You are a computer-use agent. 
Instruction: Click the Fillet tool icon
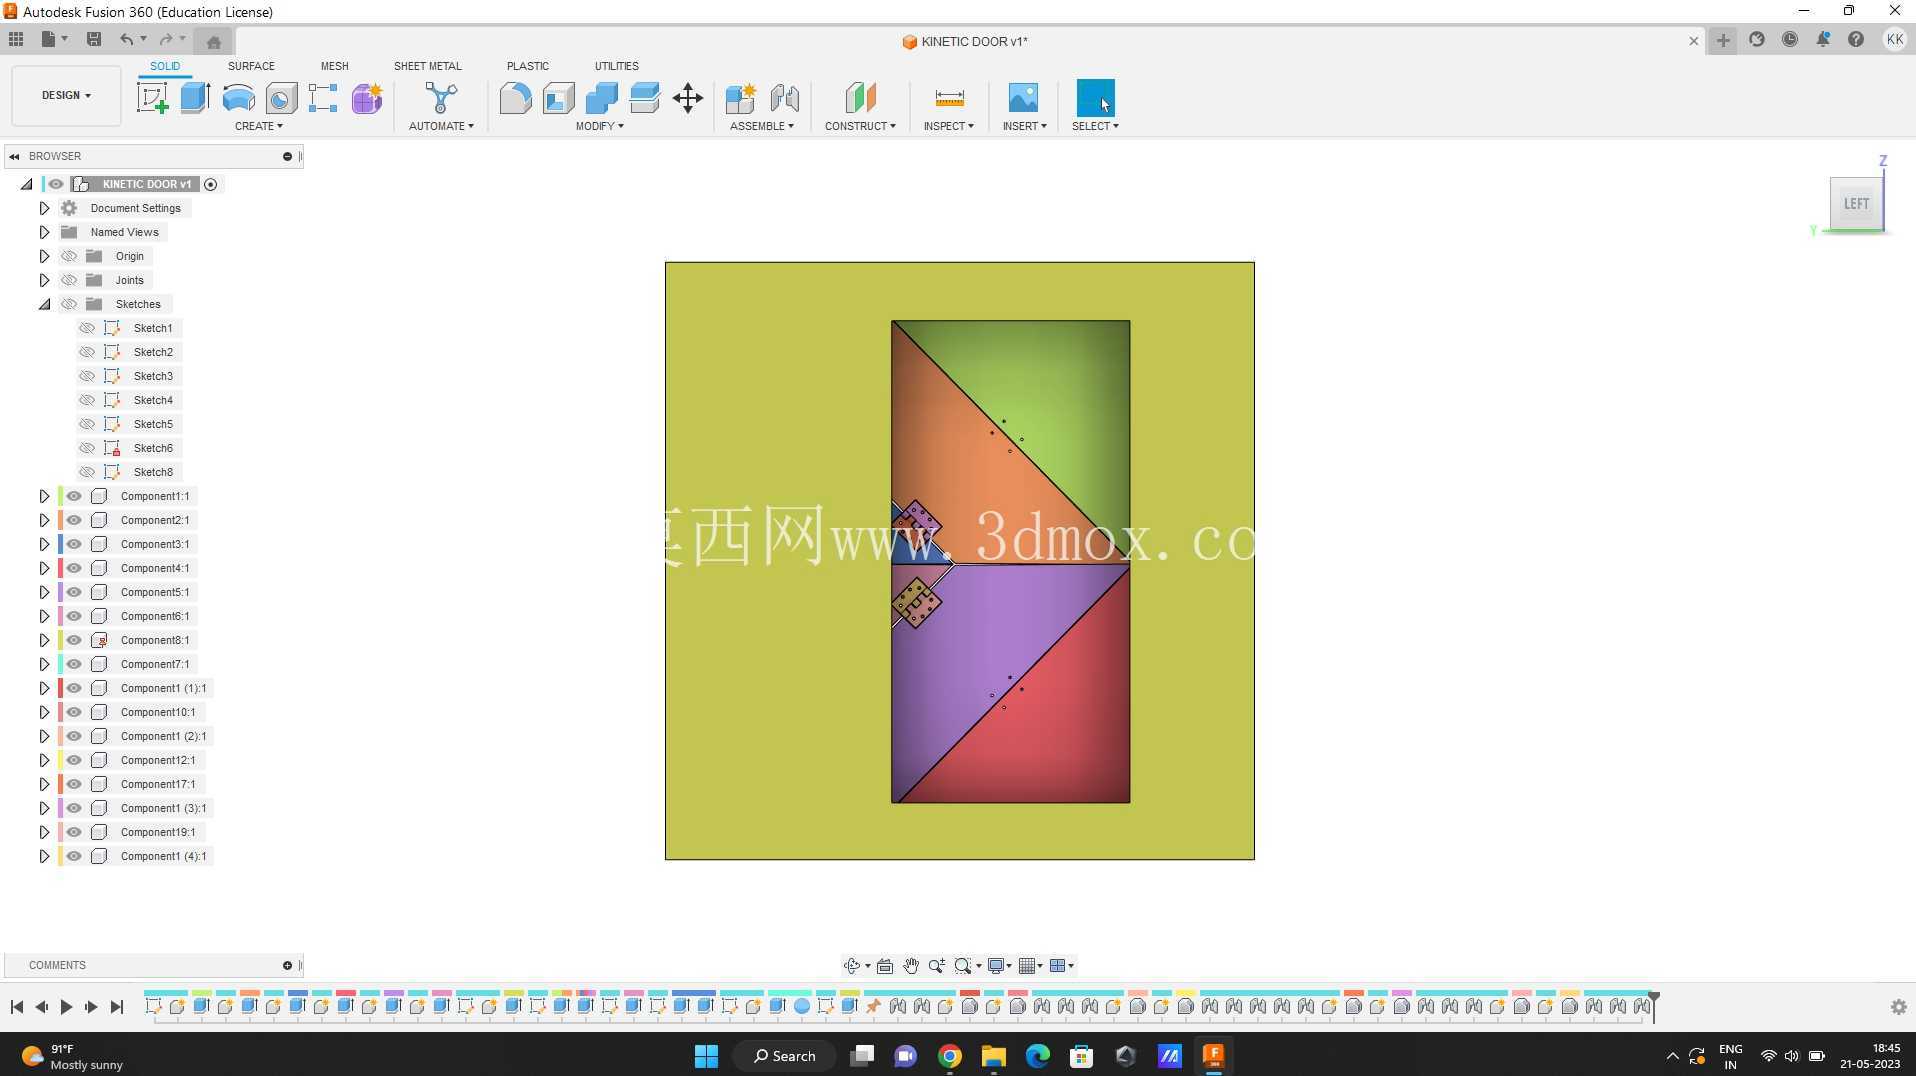coord(515,98)
